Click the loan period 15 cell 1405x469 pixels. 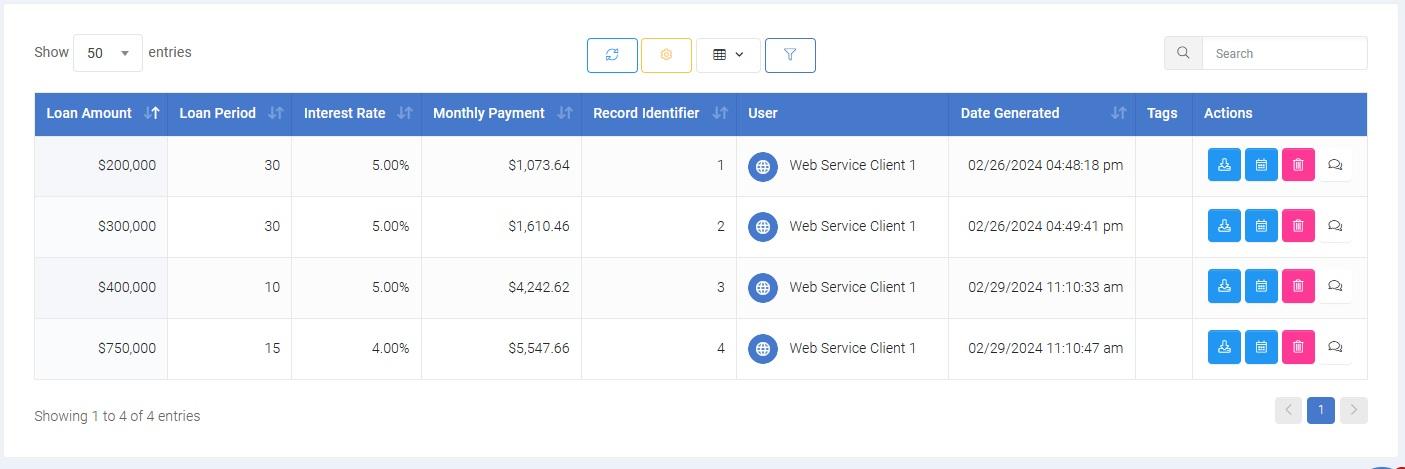pyautogui.click(x=229, y=349)
